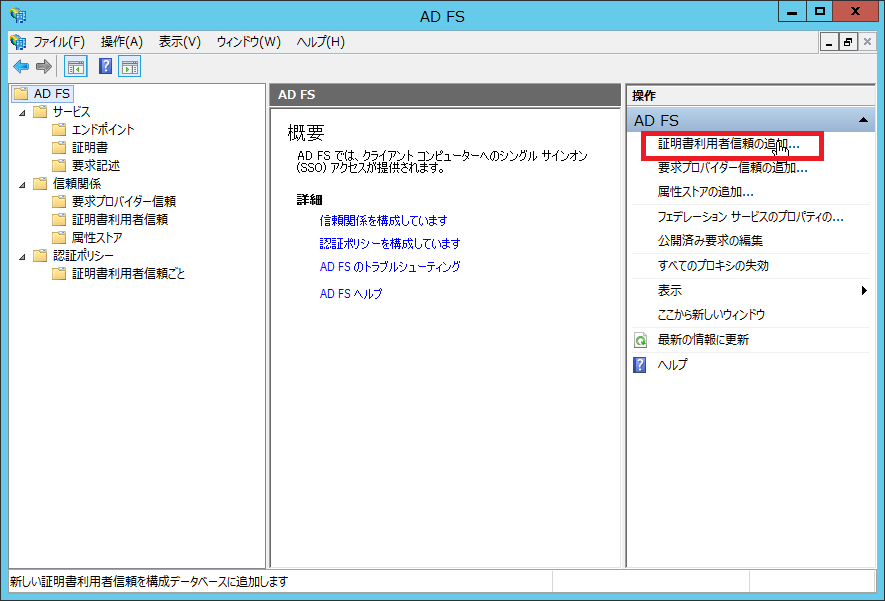Screen dimensions: 885x601
Task: Click the blue Help toolbar icon
Action: click(106, 66)
